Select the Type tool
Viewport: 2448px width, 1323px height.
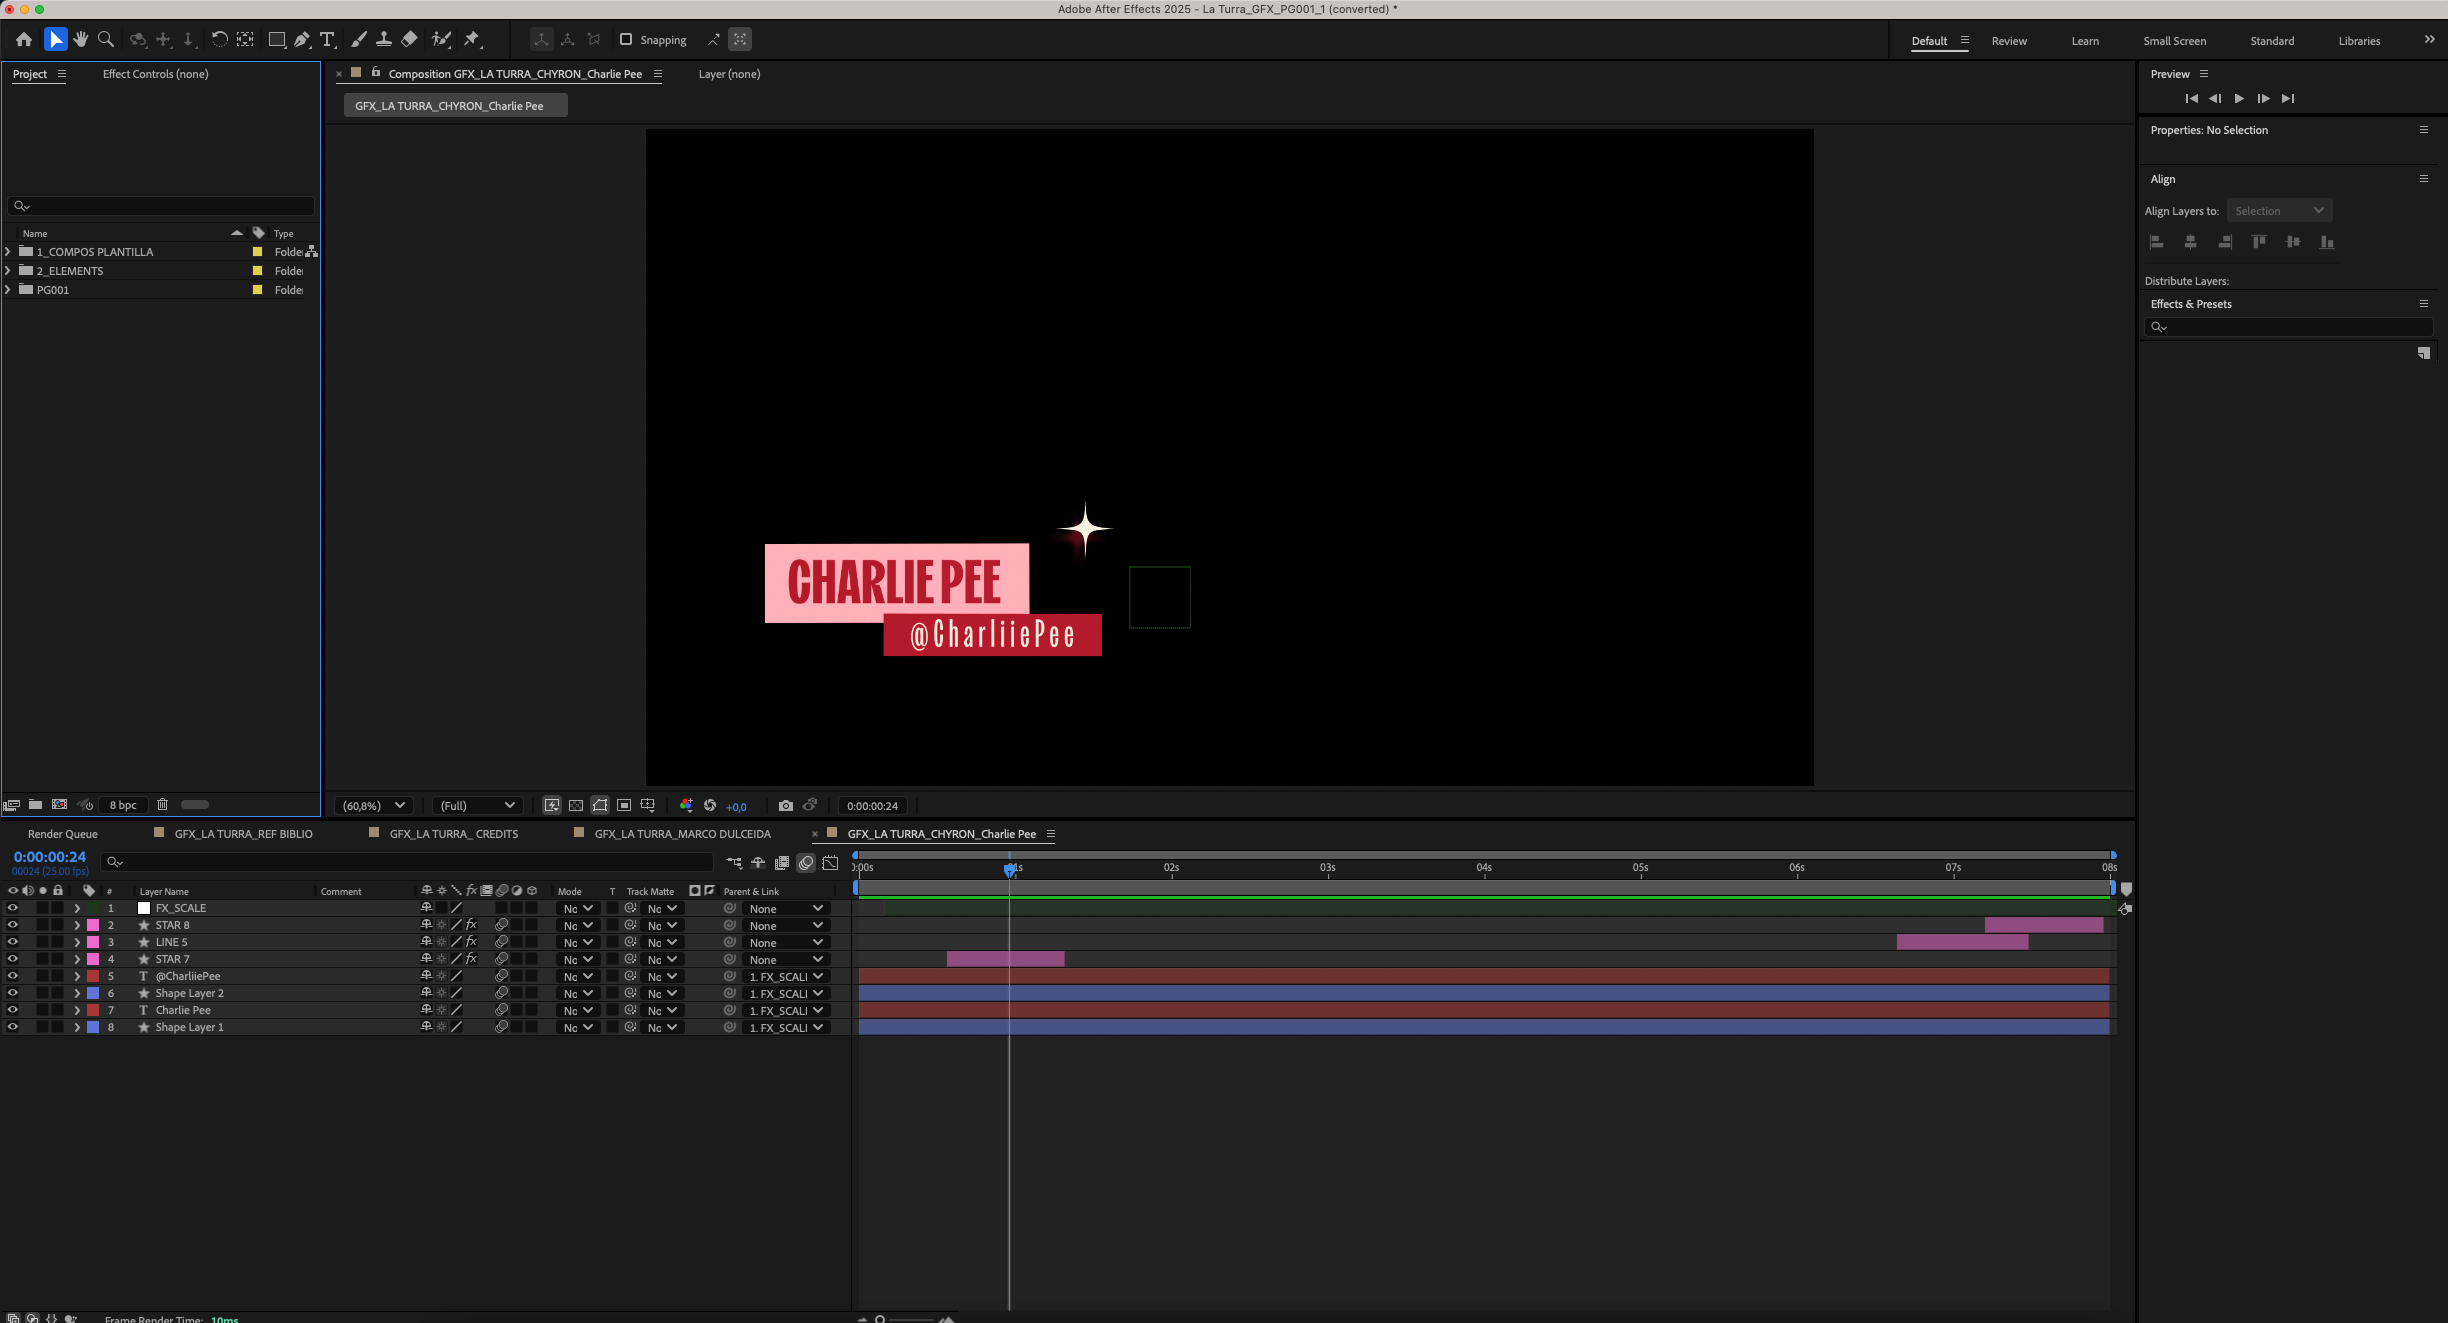(327, 40)
